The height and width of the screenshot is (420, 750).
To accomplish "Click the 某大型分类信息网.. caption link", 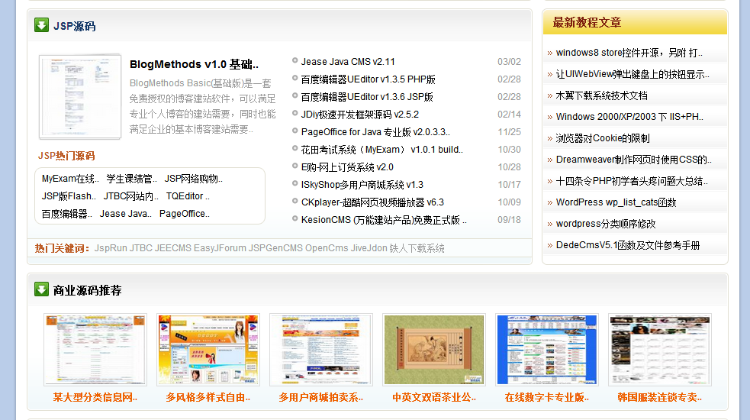I will (x=95, y=398).
